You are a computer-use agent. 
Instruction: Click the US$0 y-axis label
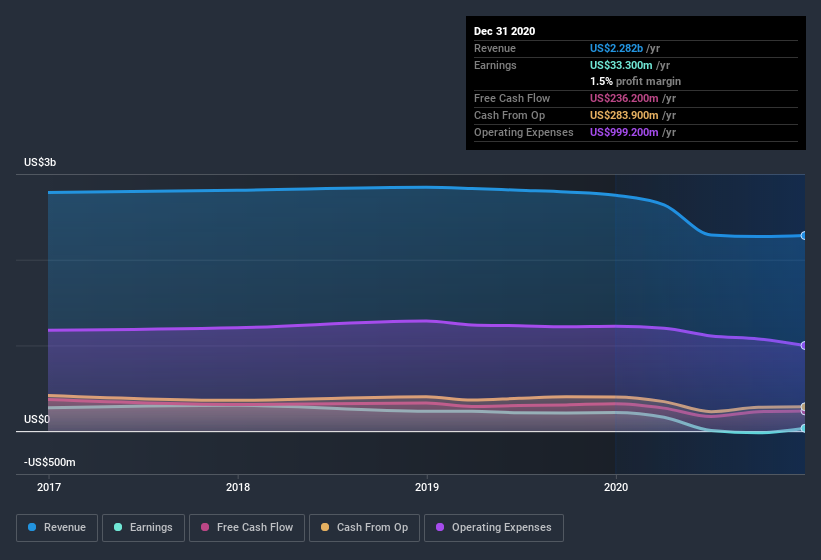tap(37, 419)
